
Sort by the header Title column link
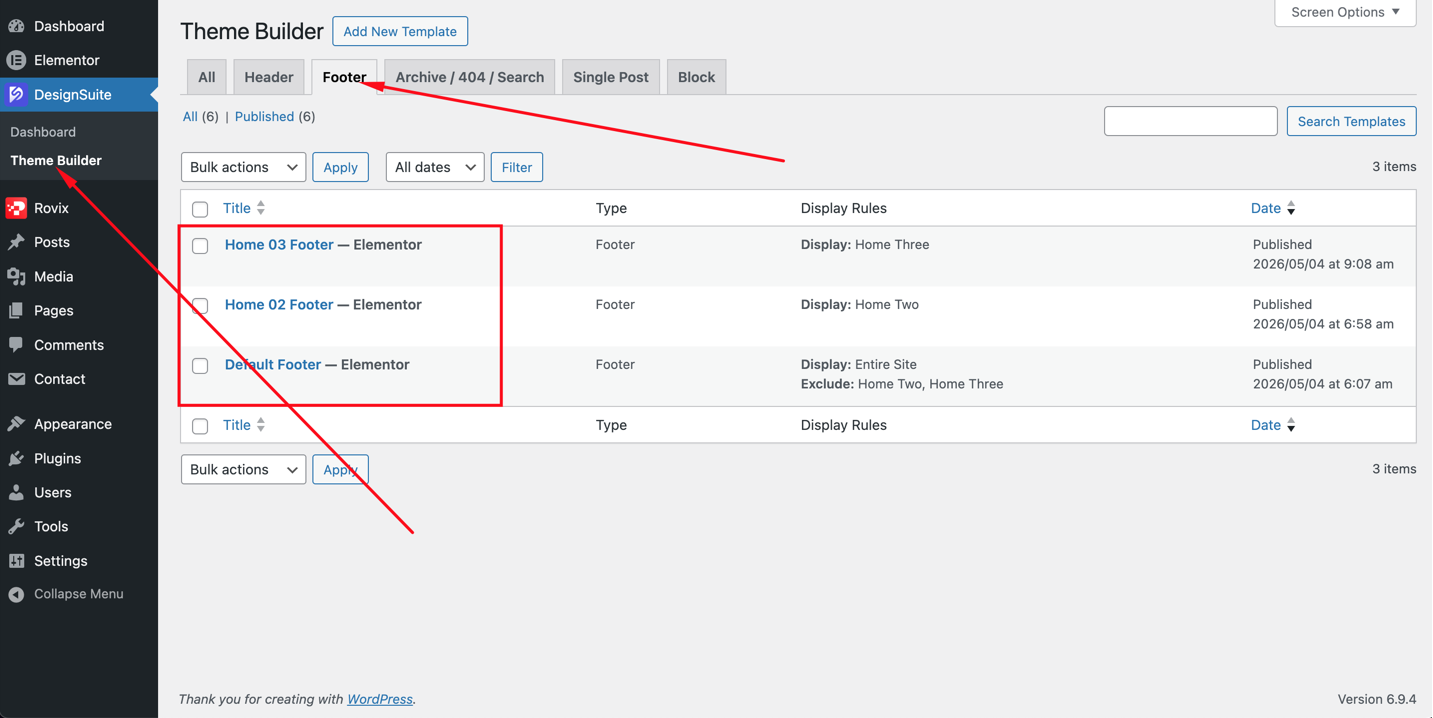tap(236, 208)
